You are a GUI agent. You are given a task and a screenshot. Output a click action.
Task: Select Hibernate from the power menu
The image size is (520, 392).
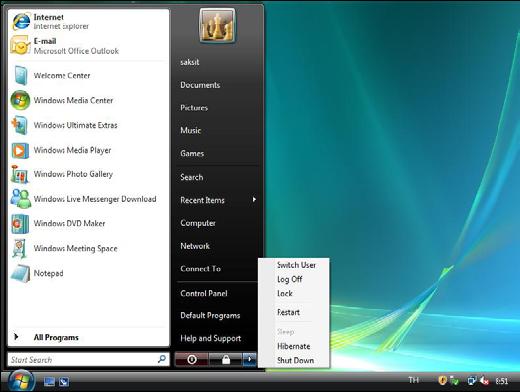pos(294,346)
